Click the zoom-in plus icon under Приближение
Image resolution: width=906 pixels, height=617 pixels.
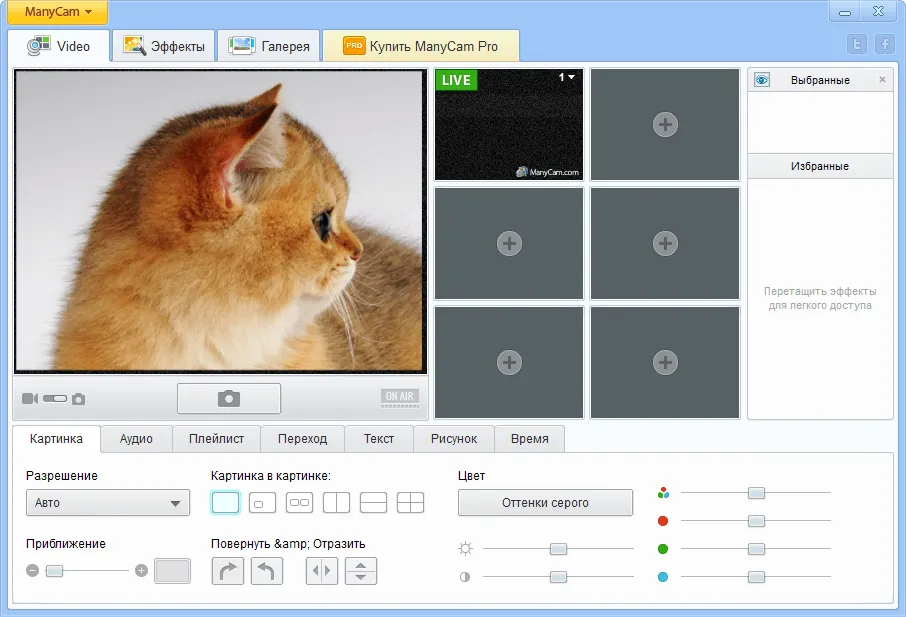click(142, 571)
